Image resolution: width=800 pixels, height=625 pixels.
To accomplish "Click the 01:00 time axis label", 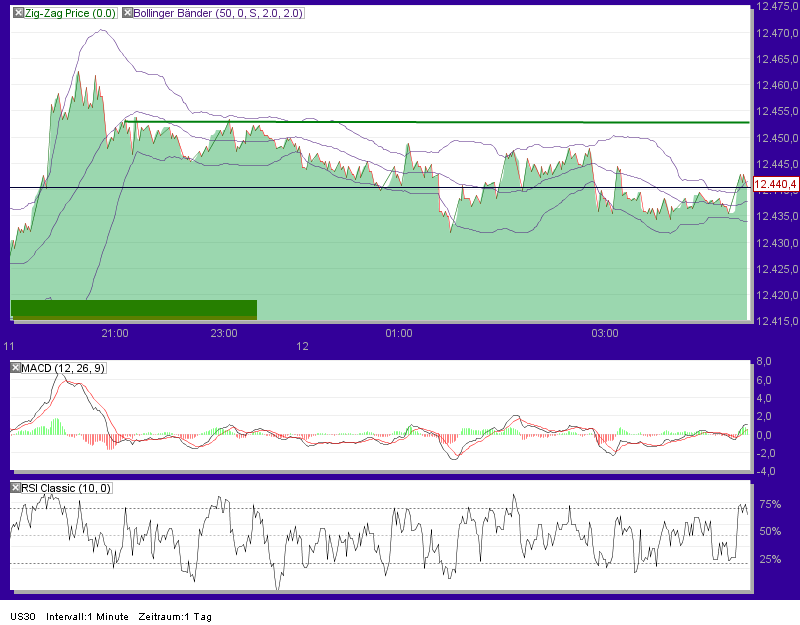I will (x=399, y=334).
